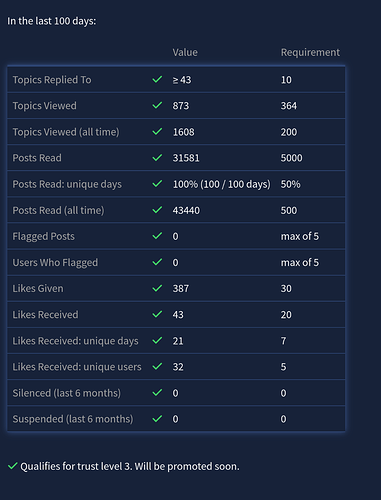Image resolution: width=381 pixels, height=500 pixels.
Task: Click the checkmark for Posts Read: unique days
Action: [157, 184]
